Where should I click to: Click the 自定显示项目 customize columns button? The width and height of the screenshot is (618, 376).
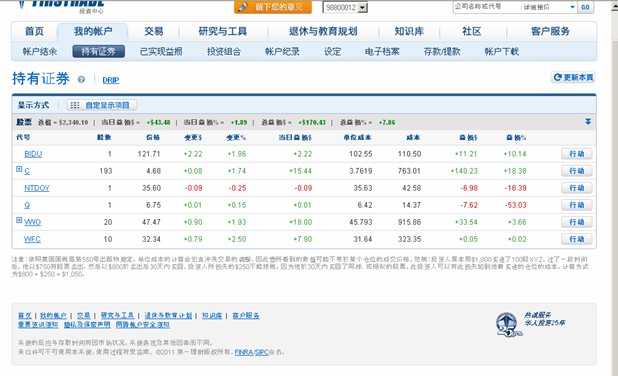tap(102, 105)
